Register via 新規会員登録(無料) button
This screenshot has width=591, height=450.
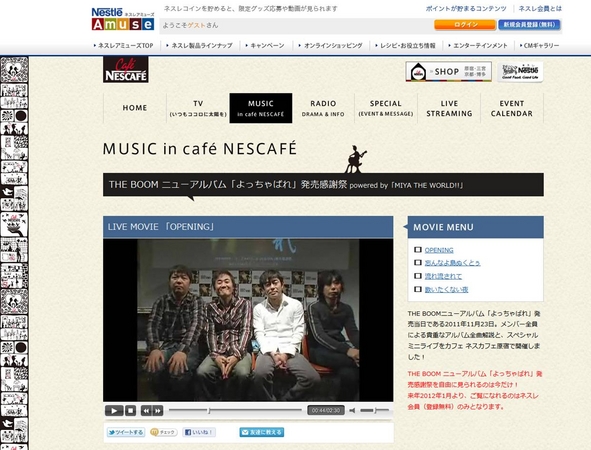tap(529, 25)
